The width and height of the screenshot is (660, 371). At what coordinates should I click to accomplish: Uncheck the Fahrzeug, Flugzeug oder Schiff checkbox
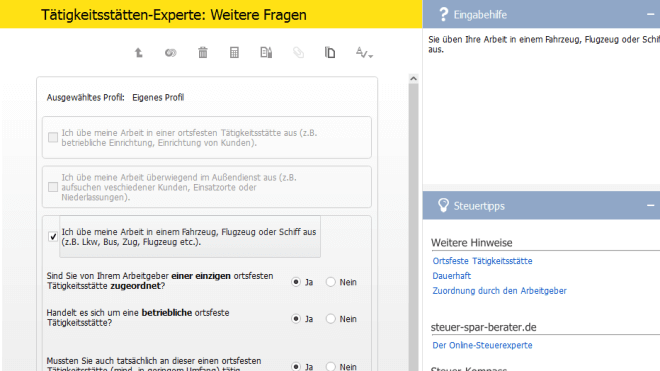click(x=53, y=237)
